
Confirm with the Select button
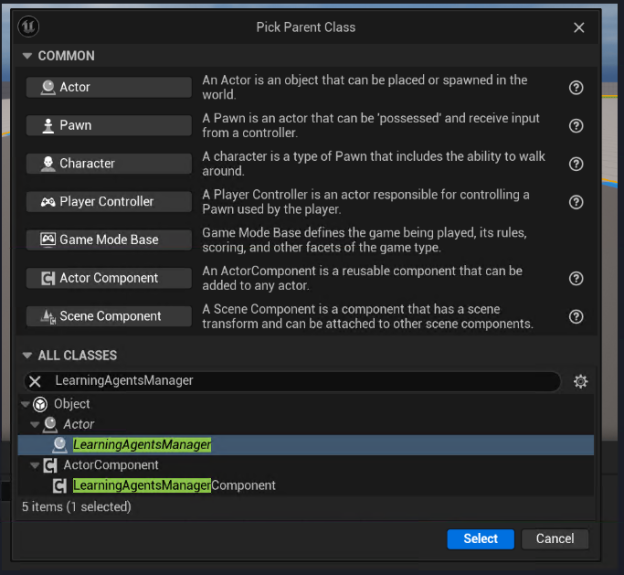click(x=480, y=539)
